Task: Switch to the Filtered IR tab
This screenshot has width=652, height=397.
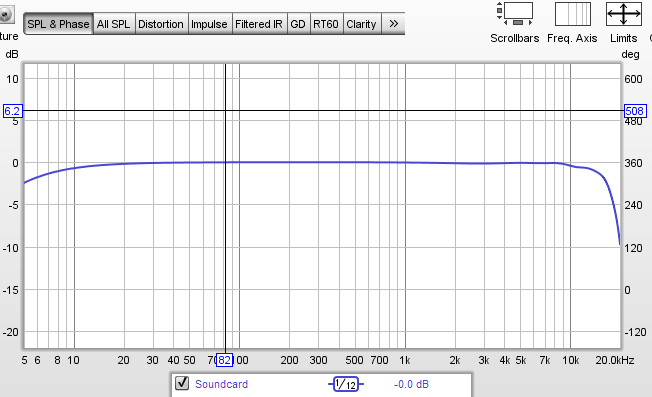Action: click(259, 24)
